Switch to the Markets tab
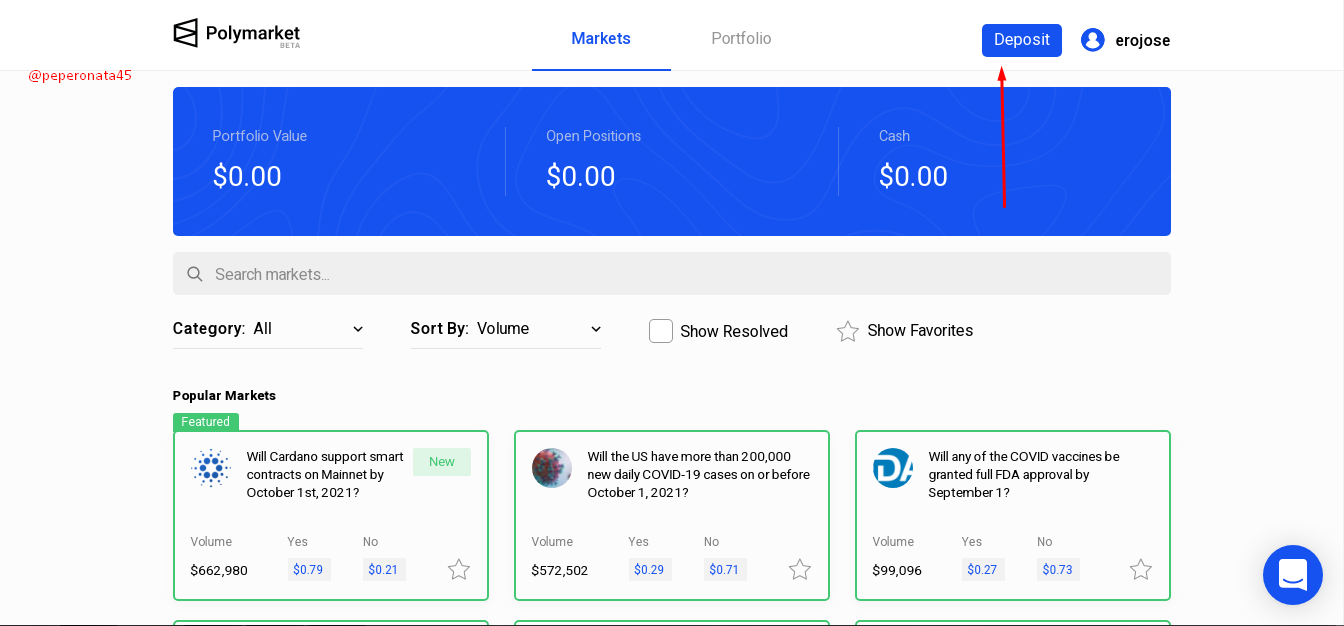 (x=601, y=38)
